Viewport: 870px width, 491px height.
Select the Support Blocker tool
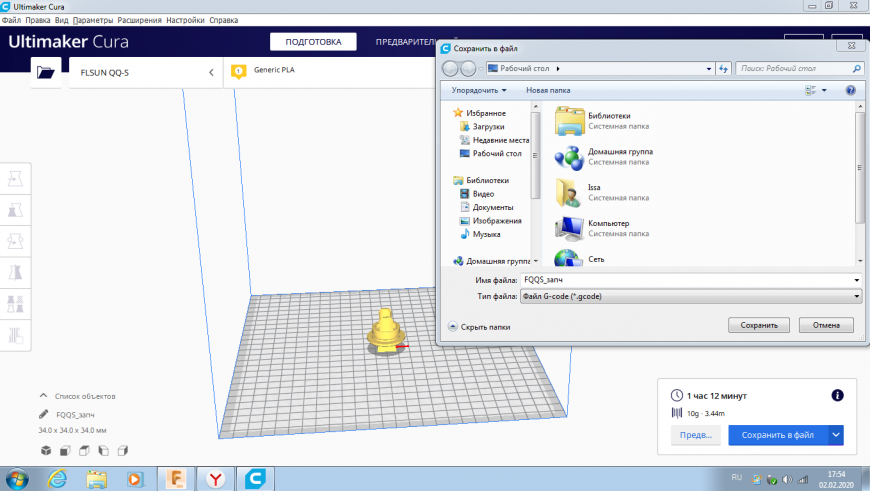click(x=15, y=335)
